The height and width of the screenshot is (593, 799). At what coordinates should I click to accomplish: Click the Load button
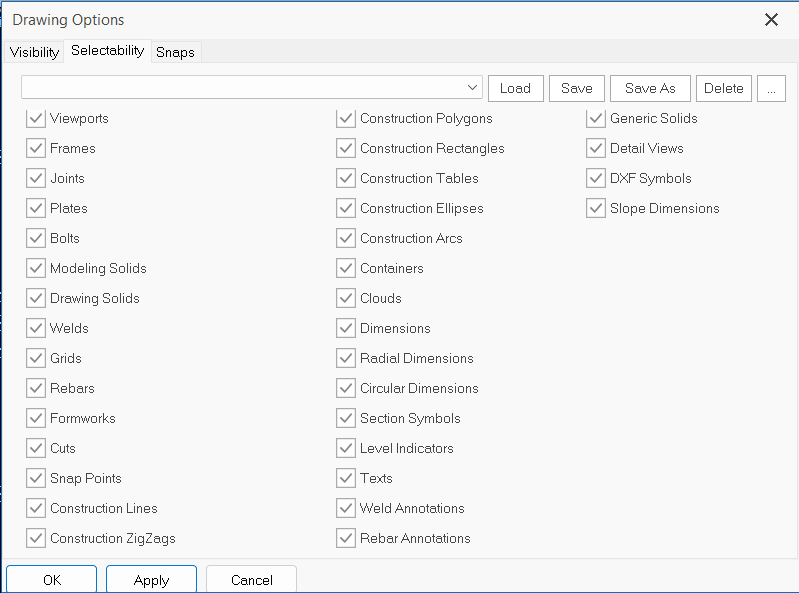tap(515, 88)
